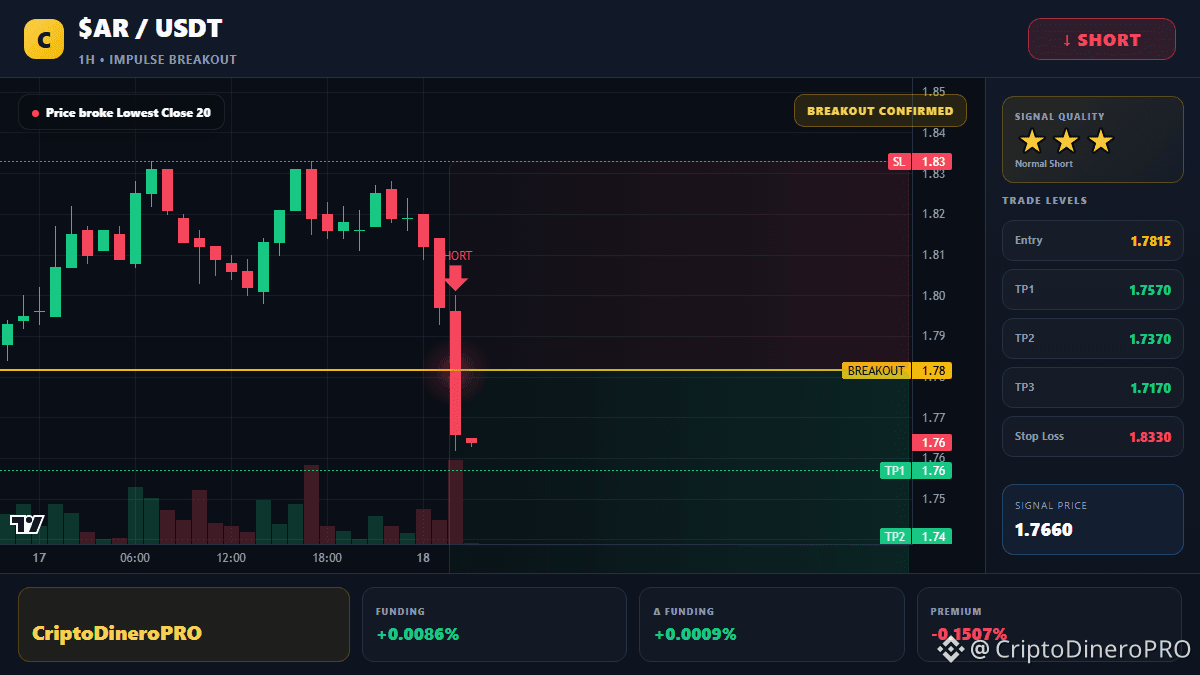Click the Signal Price 1.7660 card
The height and width of the screenshot is (675, 1200).
[x=1093, y=519]
